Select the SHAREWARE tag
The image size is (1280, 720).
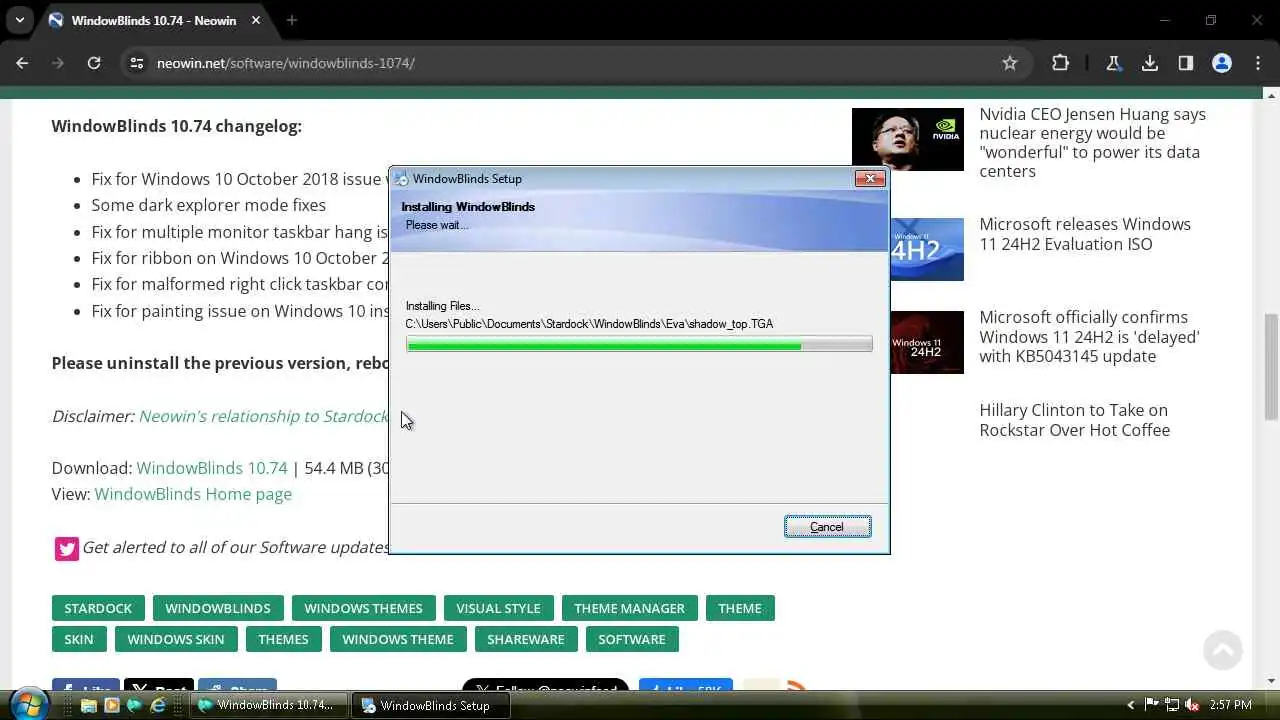[x=526, y=639]
